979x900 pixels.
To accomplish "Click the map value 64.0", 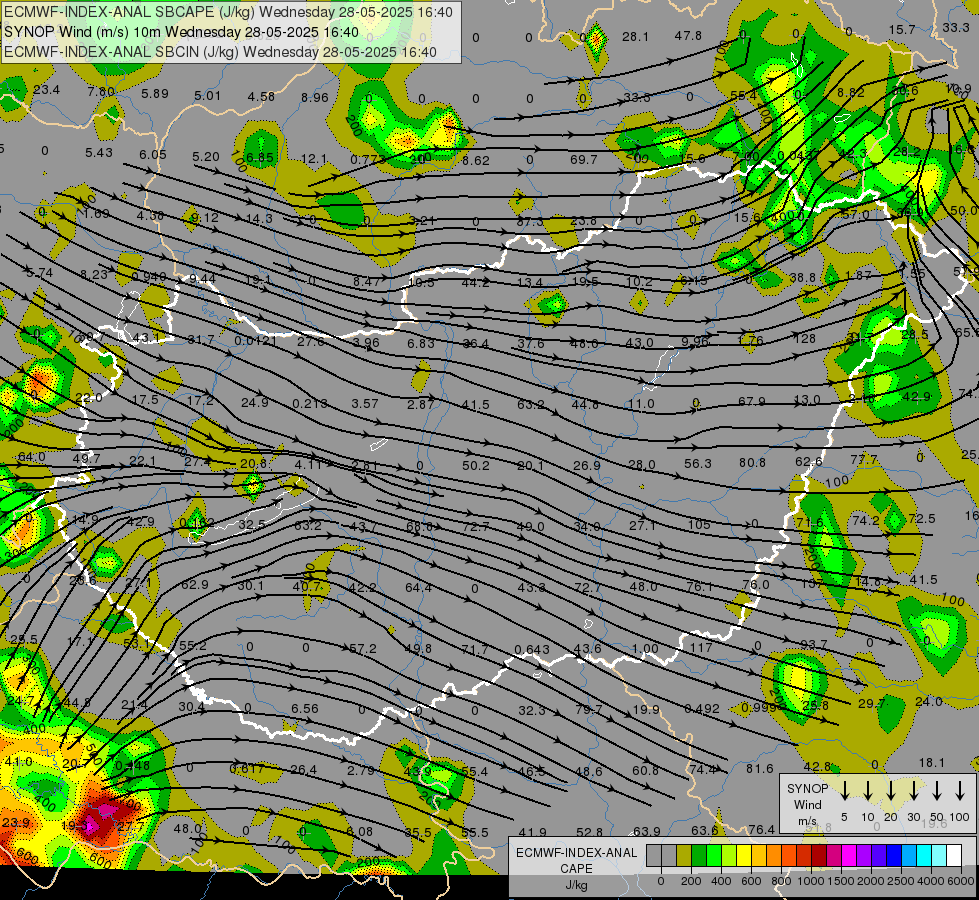I will click(x=31, y=457).
